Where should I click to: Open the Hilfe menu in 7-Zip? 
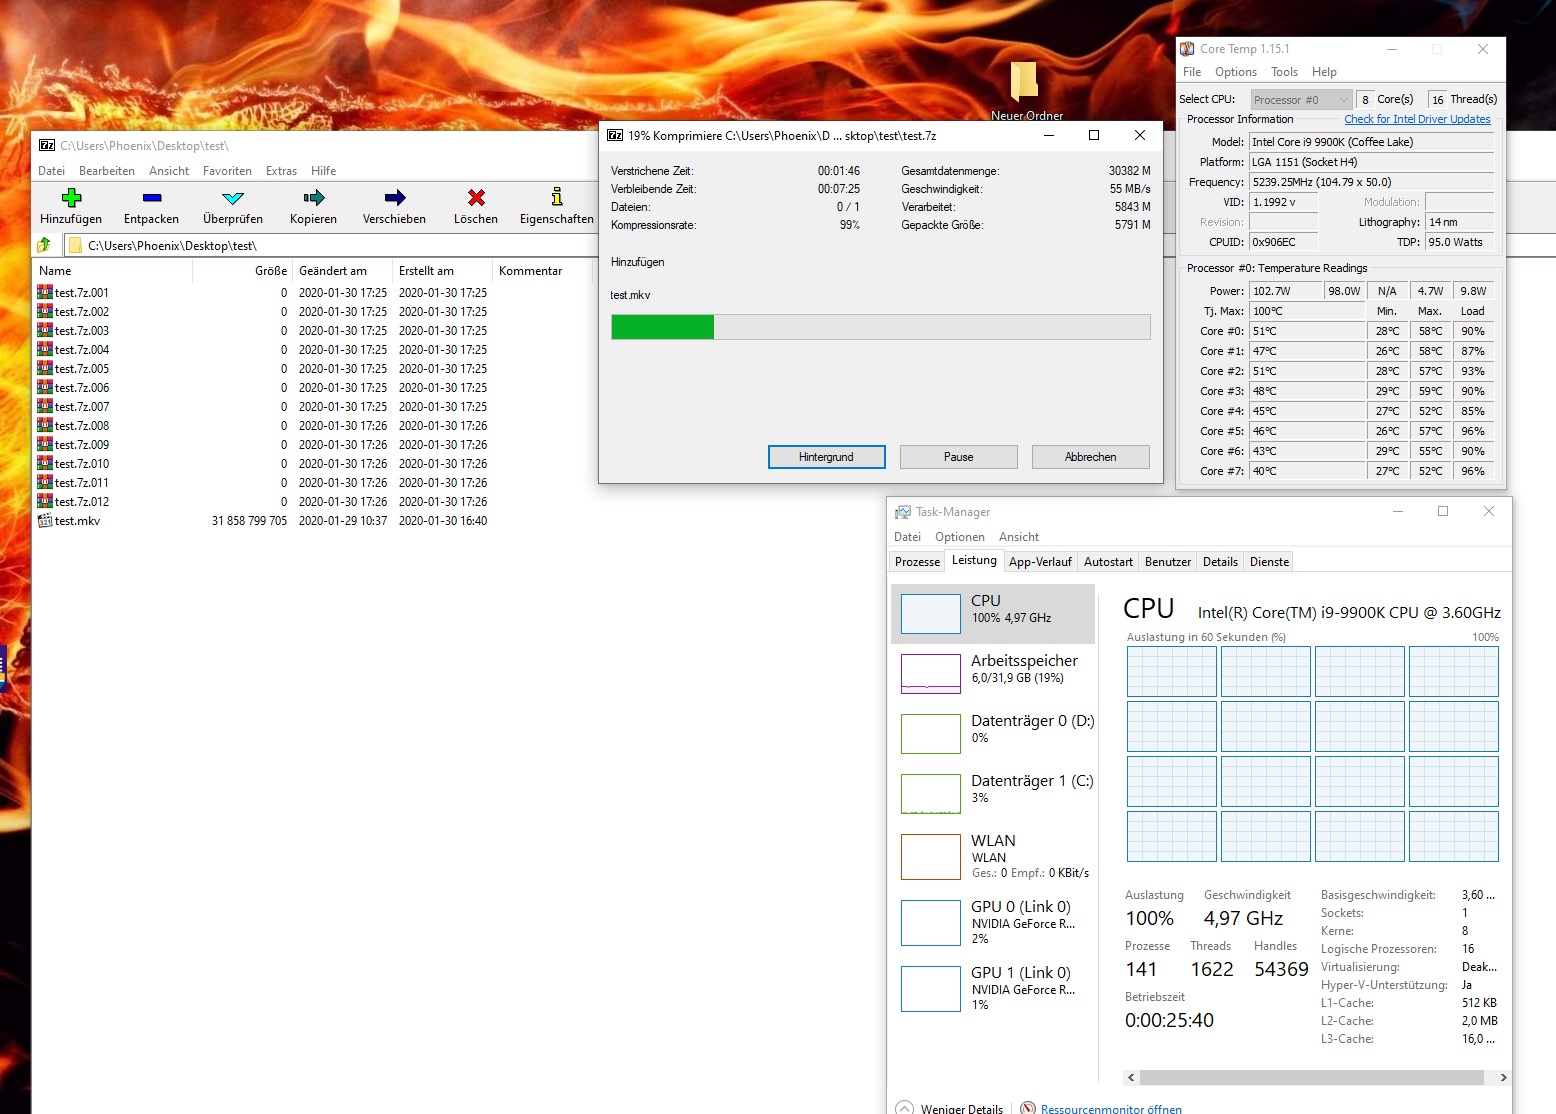tap(323, 170)
